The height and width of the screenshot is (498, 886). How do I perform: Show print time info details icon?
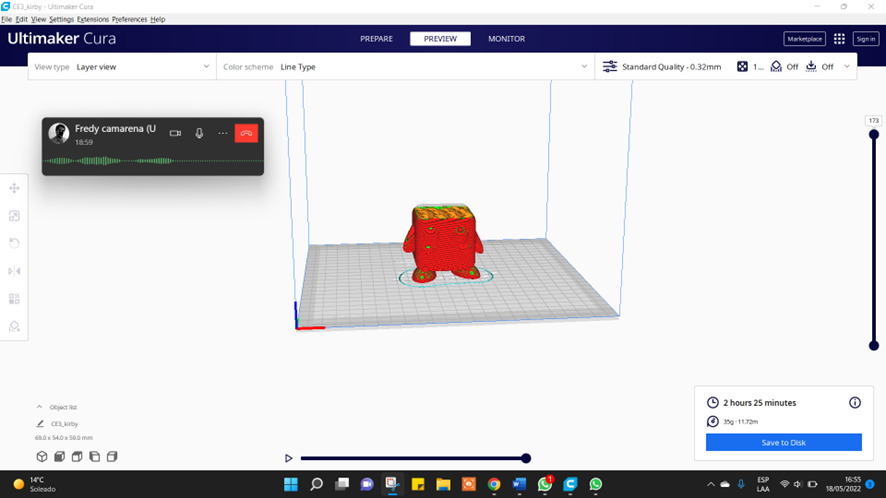coord(855,402)
